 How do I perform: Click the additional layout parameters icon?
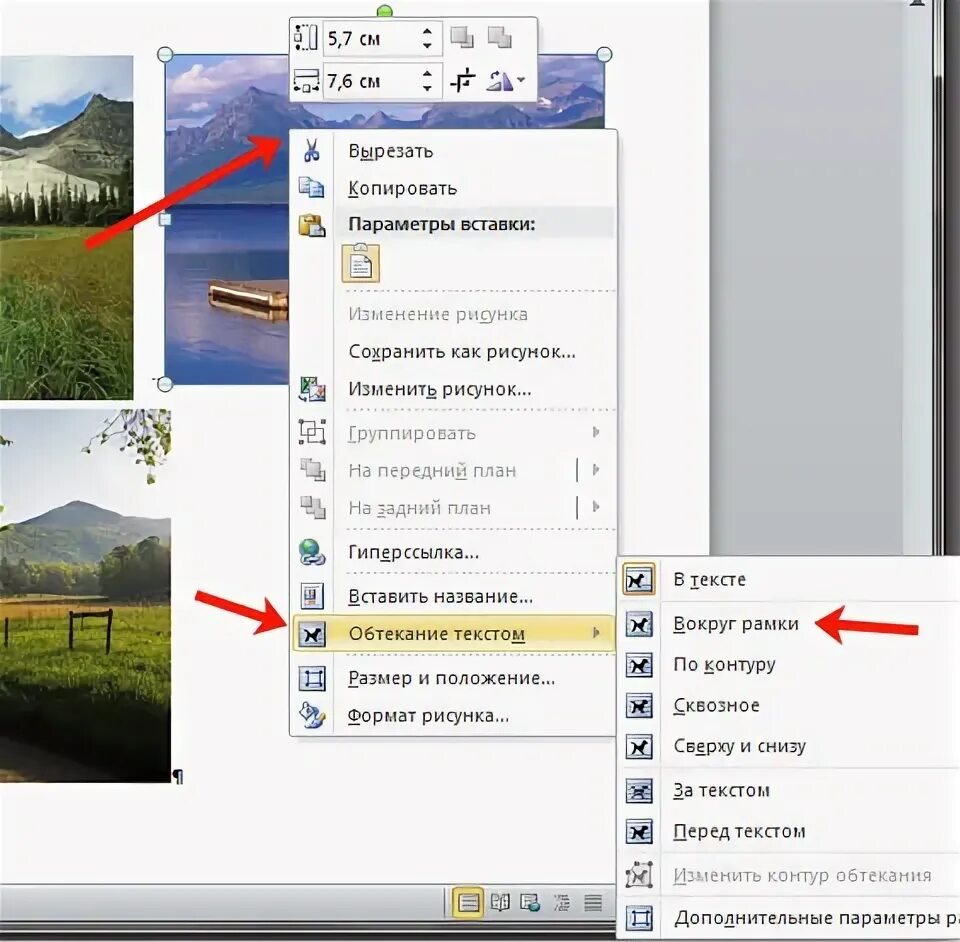(639, 918)
